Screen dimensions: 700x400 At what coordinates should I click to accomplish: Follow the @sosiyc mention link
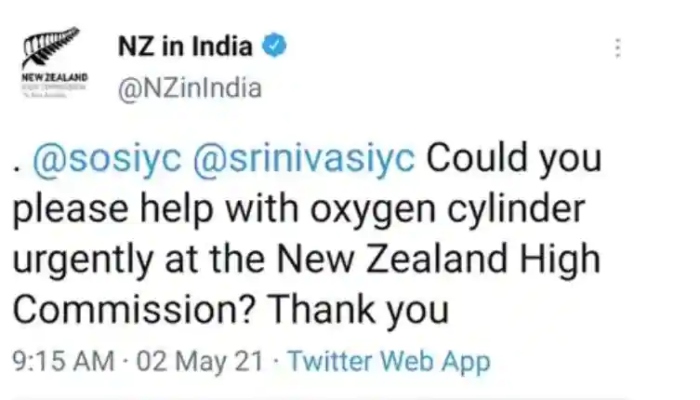[x=107, y=158]
